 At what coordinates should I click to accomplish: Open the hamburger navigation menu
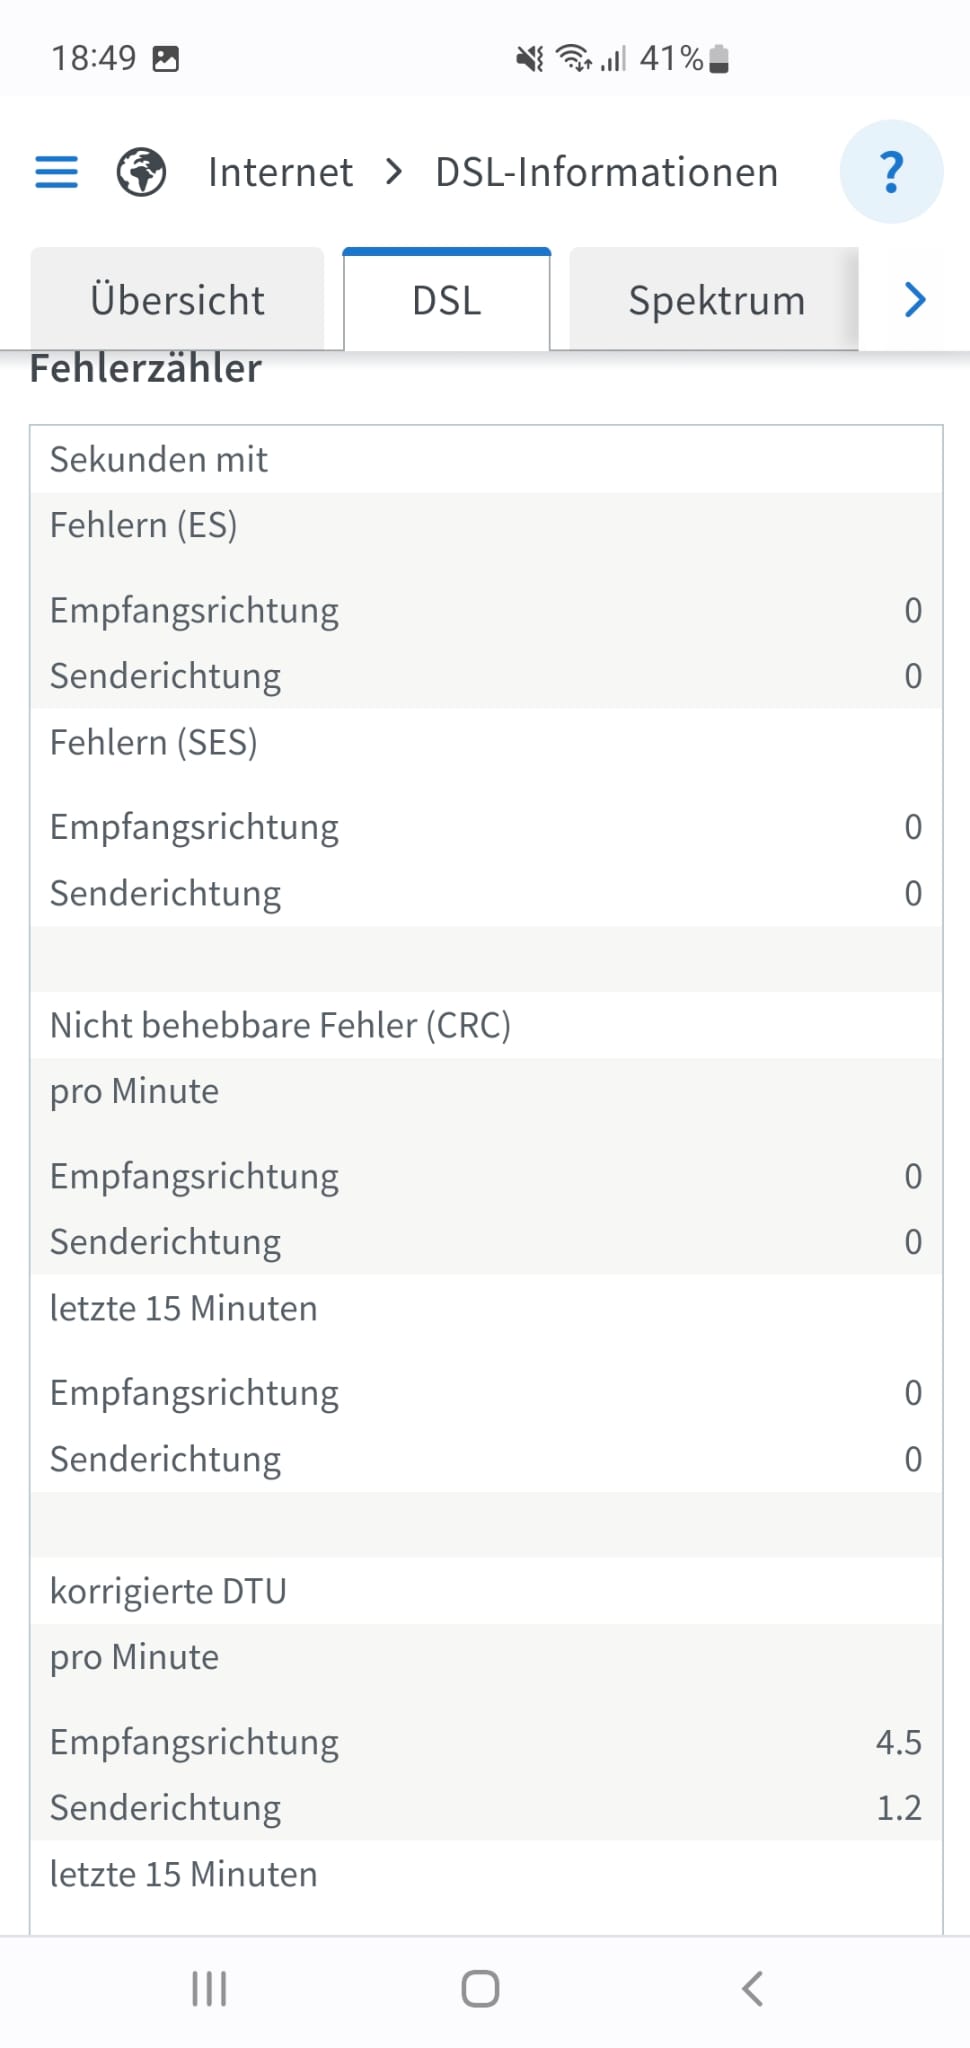pyautogui.click(x=56, y=172)
